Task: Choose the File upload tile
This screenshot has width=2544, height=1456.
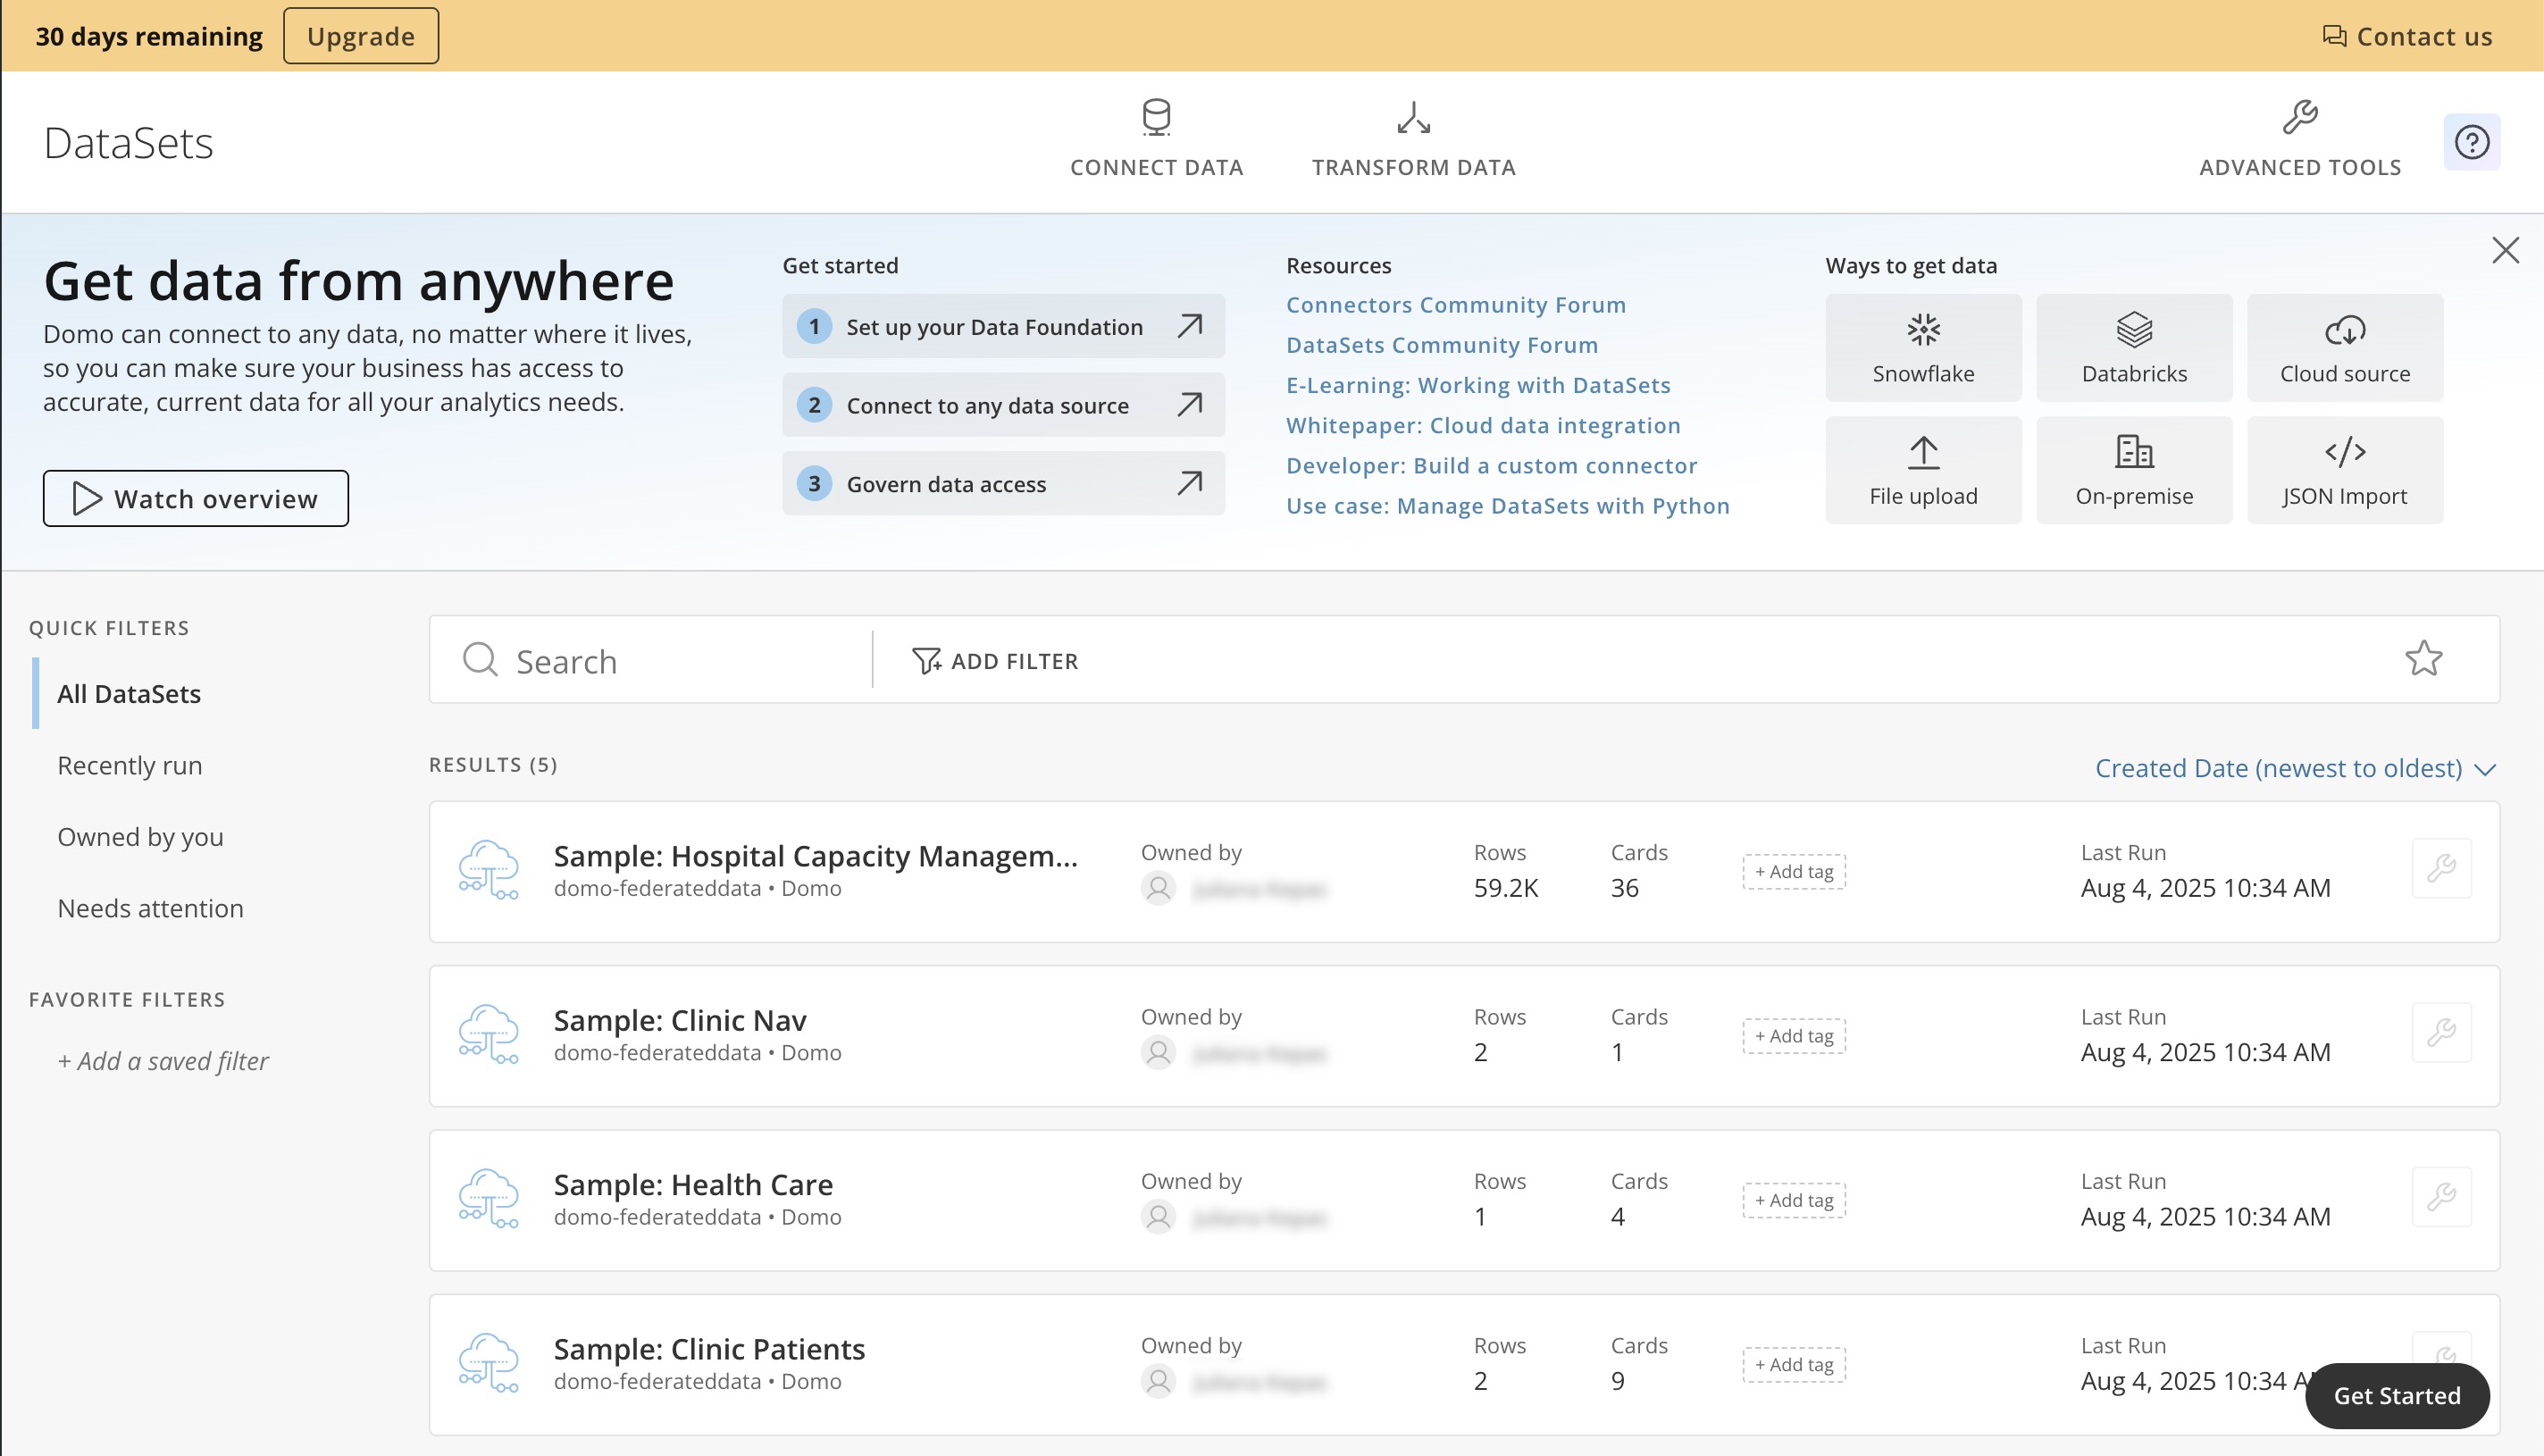Action: (x=1923, y=470)
